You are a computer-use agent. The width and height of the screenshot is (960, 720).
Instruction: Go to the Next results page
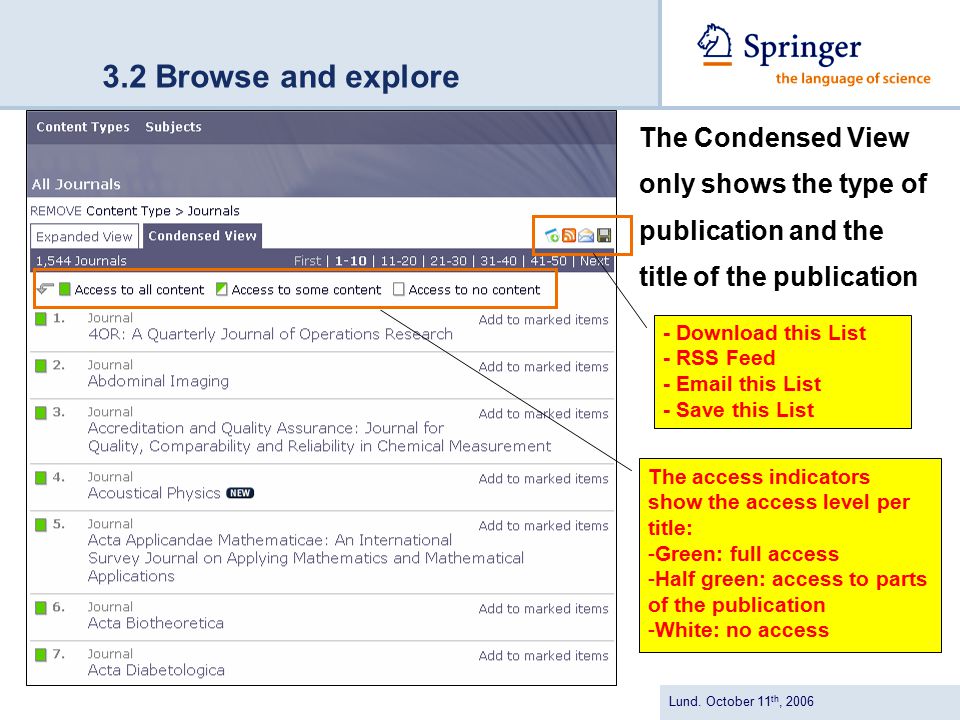coord(594,261)
